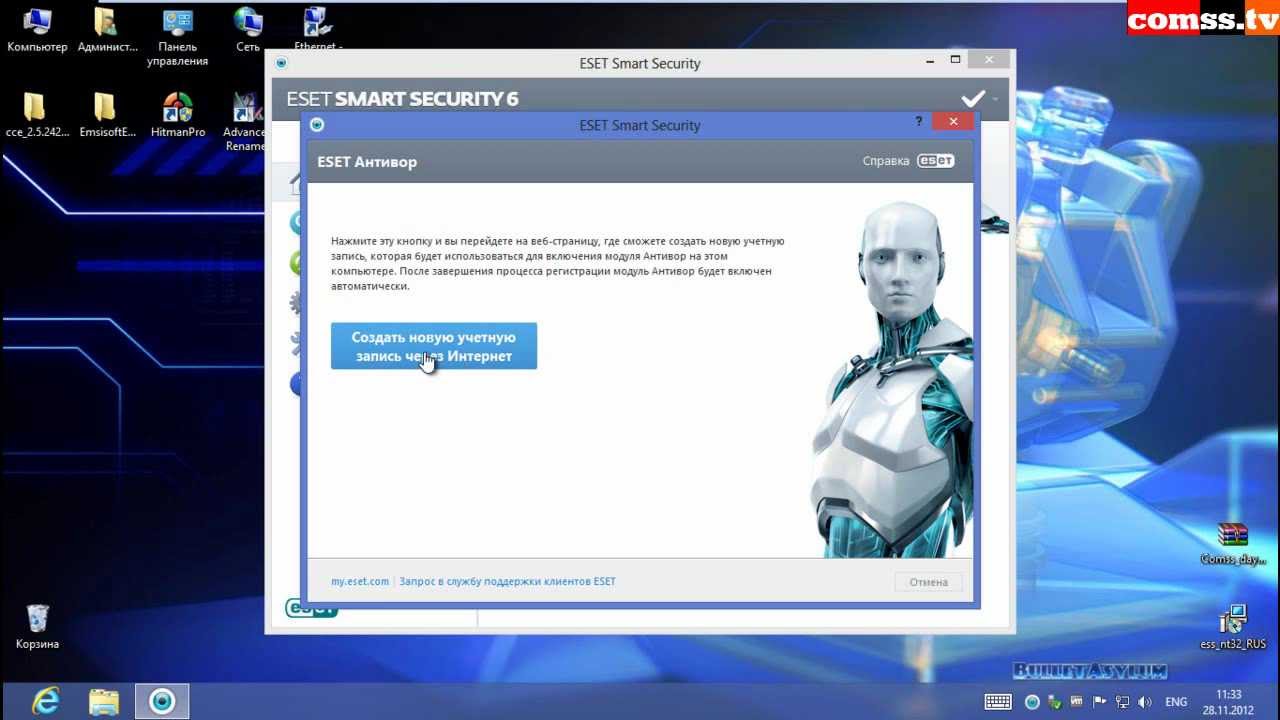Screen dimensions: 1280x720
Task: Open the touch keyboard from the system tray
Action: tap(996, 702)
